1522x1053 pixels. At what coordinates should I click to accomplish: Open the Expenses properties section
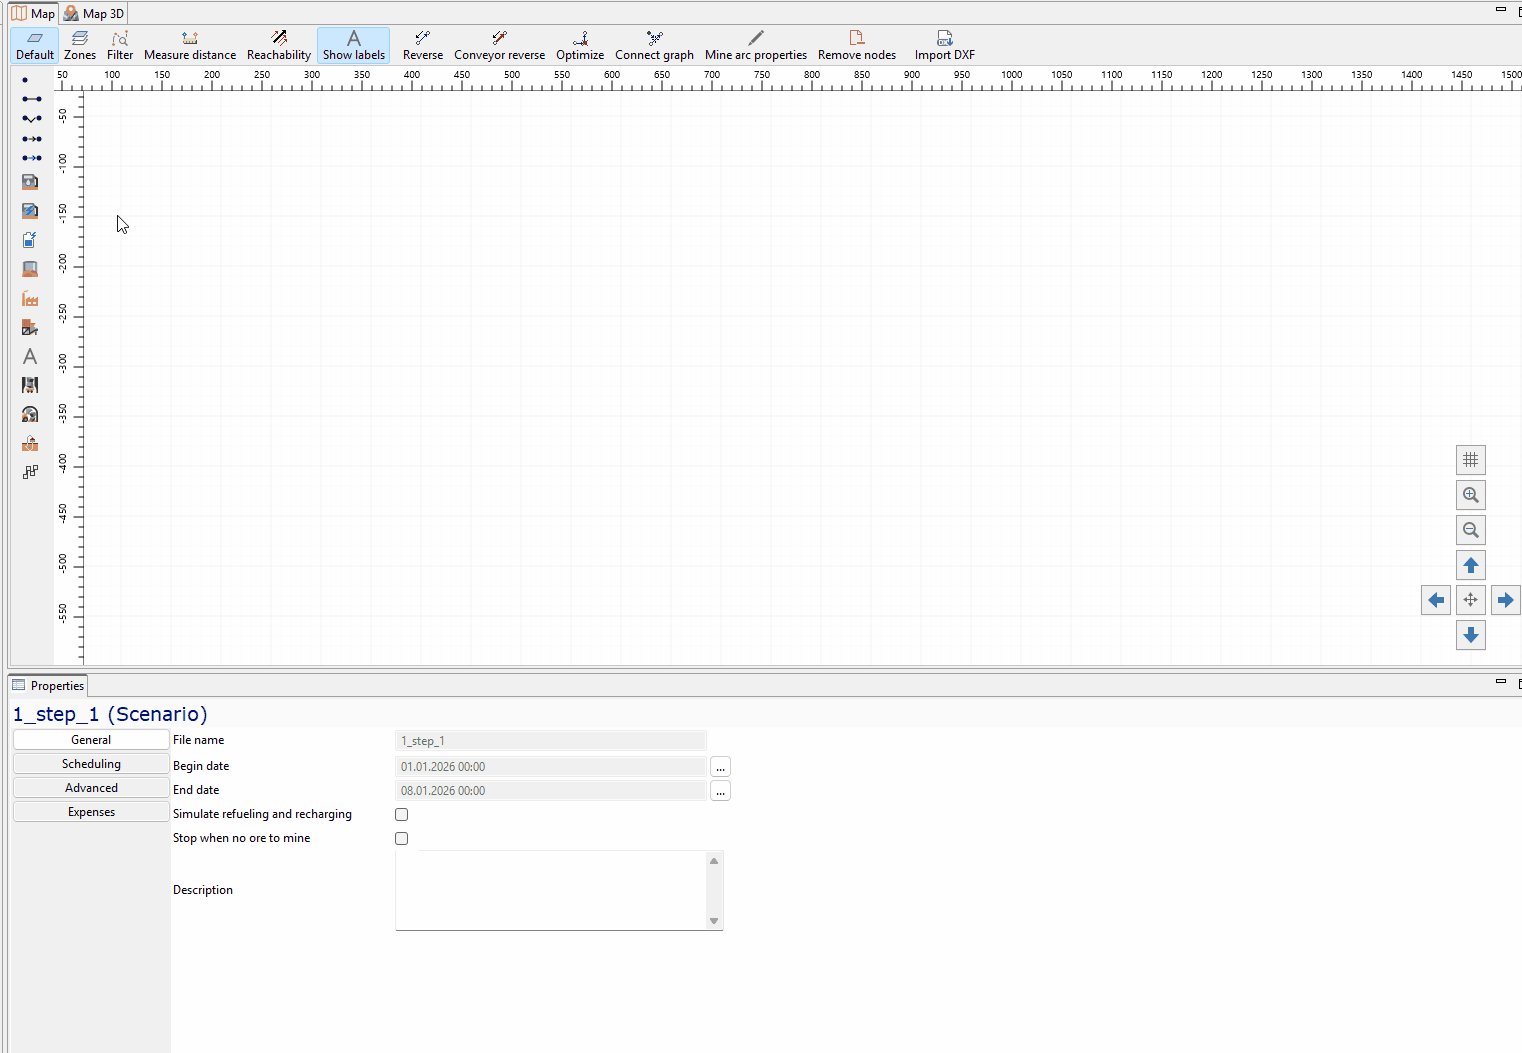pyautogui.click(x=91, y=812)
